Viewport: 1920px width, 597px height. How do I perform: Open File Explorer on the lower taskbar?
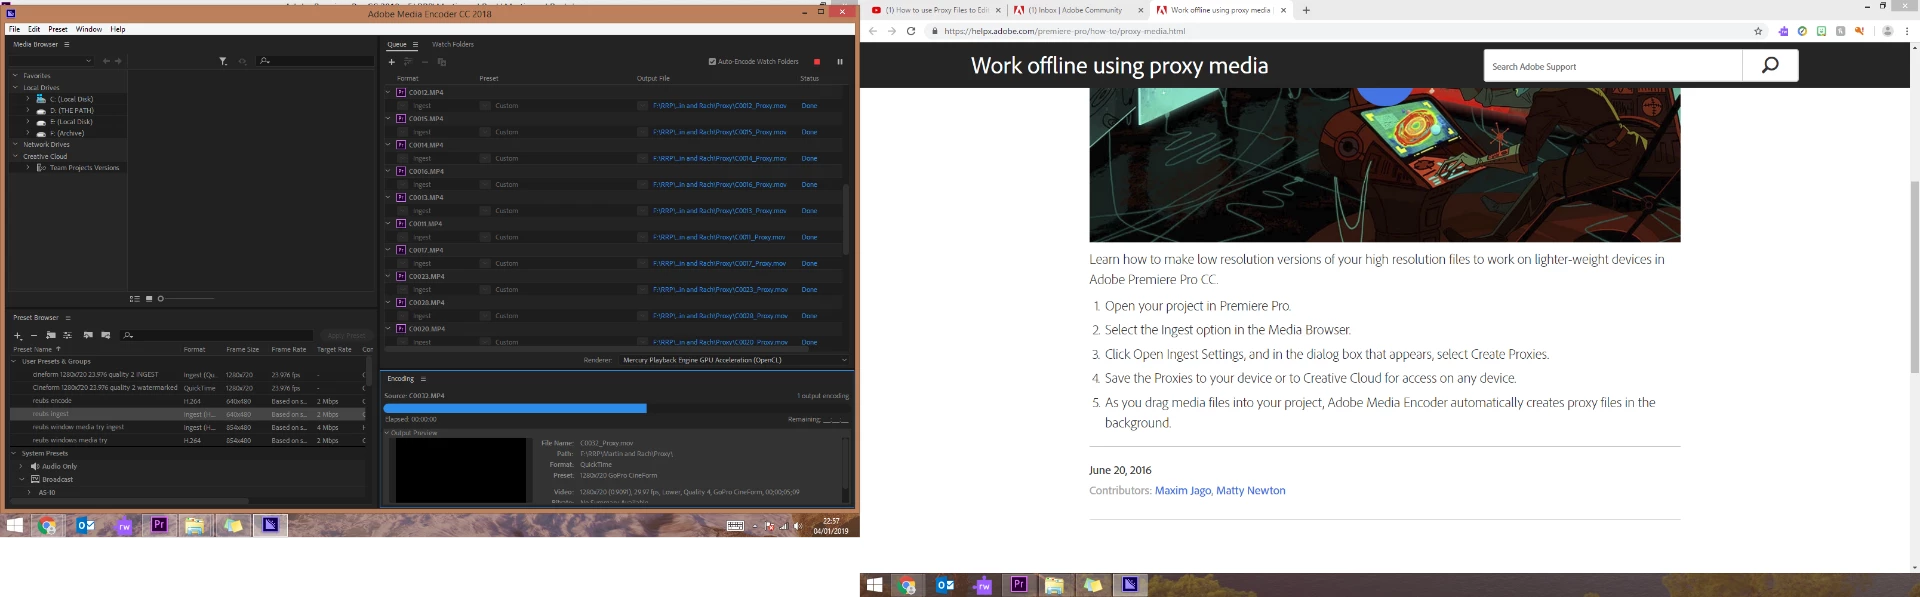click(1054, 585)
